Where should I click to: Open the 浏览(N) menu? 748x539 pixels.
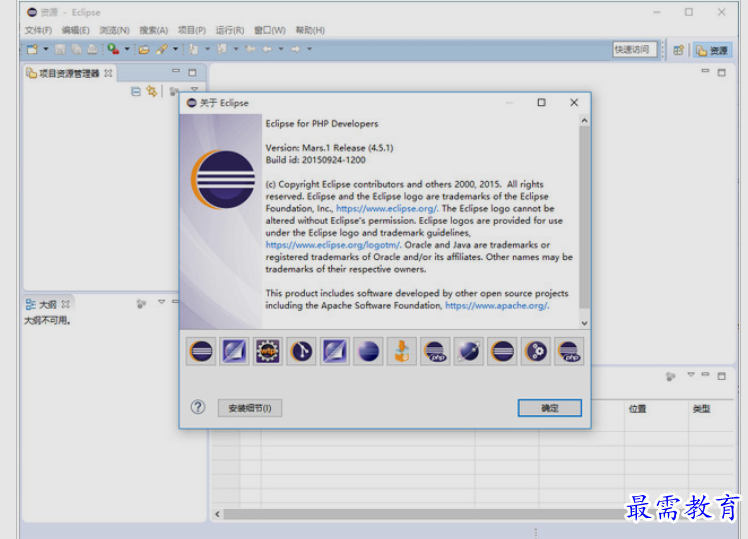[114, 31]
